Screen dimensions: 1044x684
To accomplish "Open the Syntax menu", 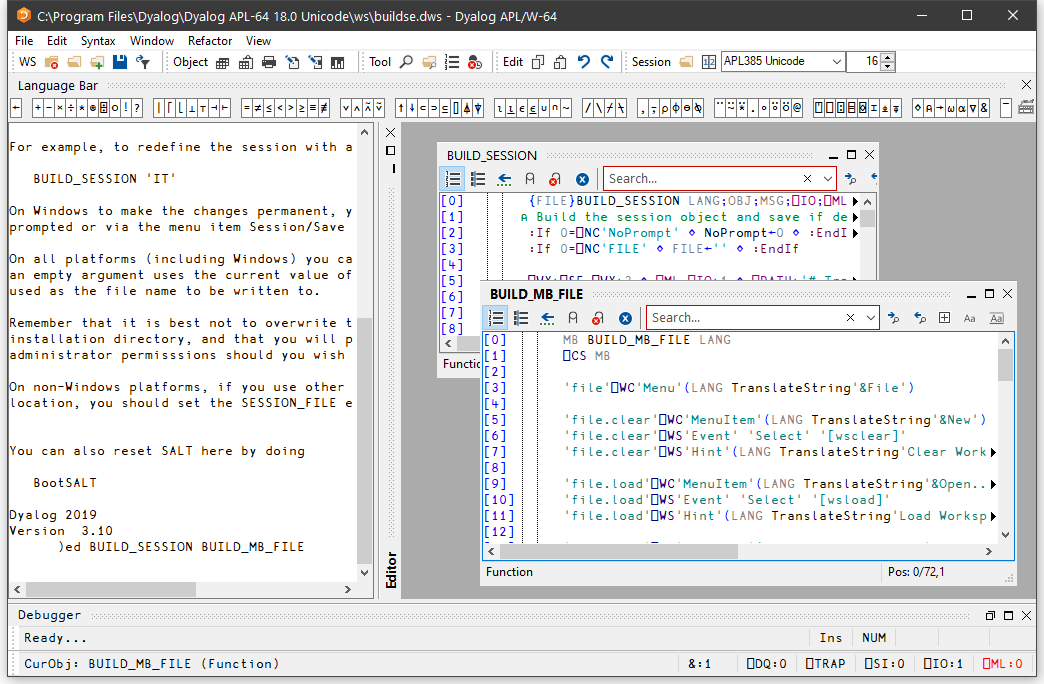I will [98, 41].
